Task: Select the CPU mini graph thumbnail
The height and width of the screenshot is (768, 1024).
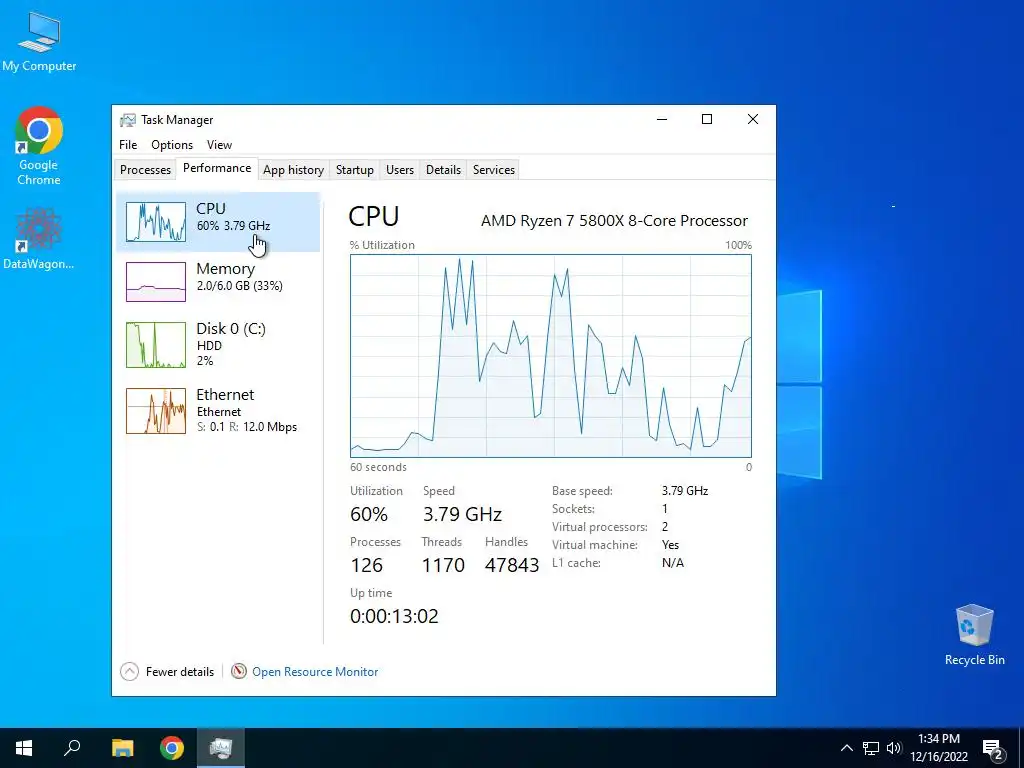Action: pyautogui.click(x=155, y=221)
